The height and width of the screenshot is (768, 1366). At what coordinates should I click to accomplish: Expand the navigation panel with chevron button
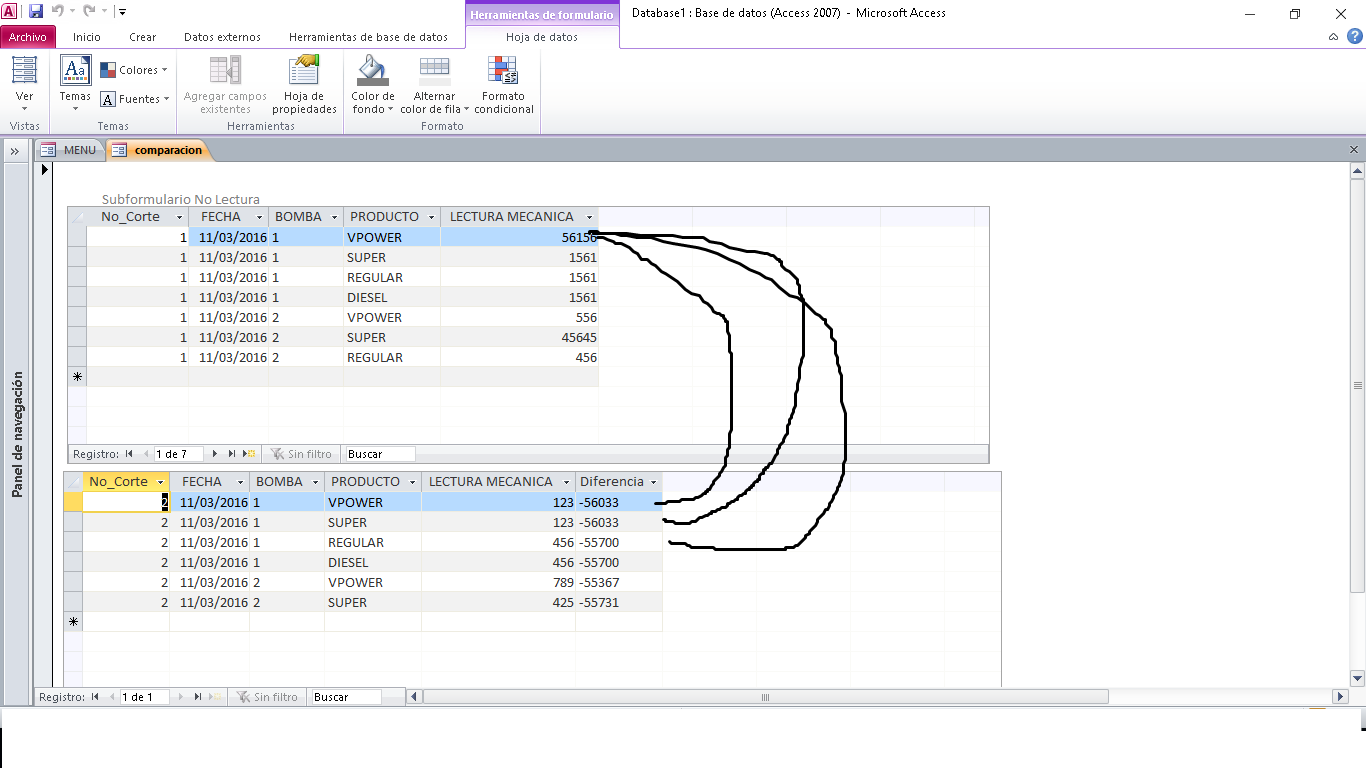15,151
